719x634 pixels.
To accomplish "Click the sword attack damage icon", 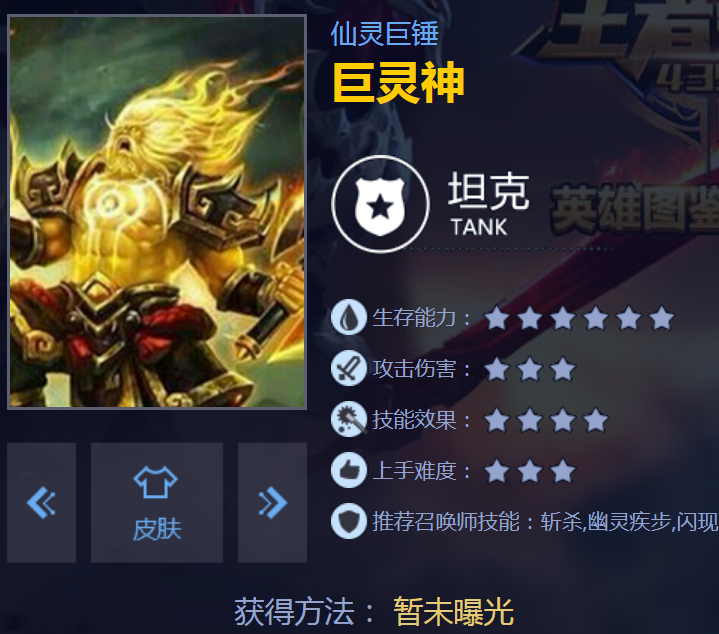I will [348, 368].
